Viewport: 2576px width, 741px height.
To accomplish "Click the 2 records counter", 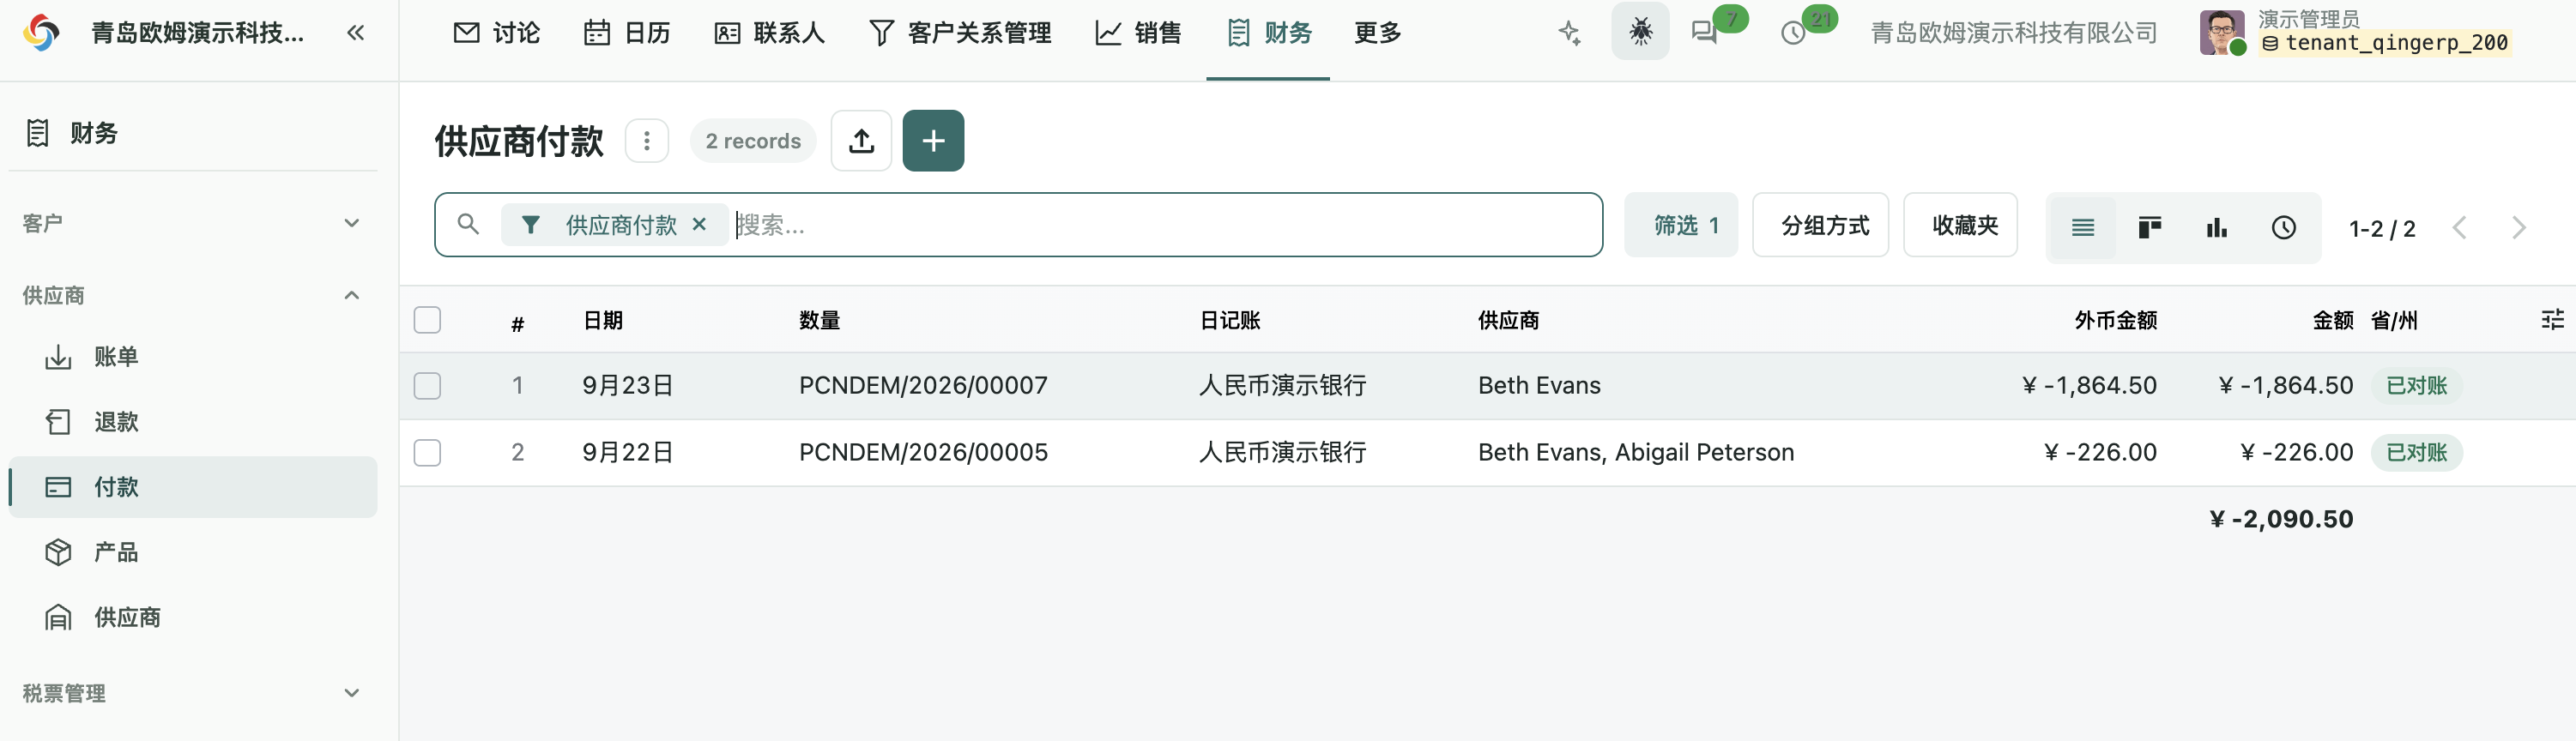I will (x=753, y=141).
